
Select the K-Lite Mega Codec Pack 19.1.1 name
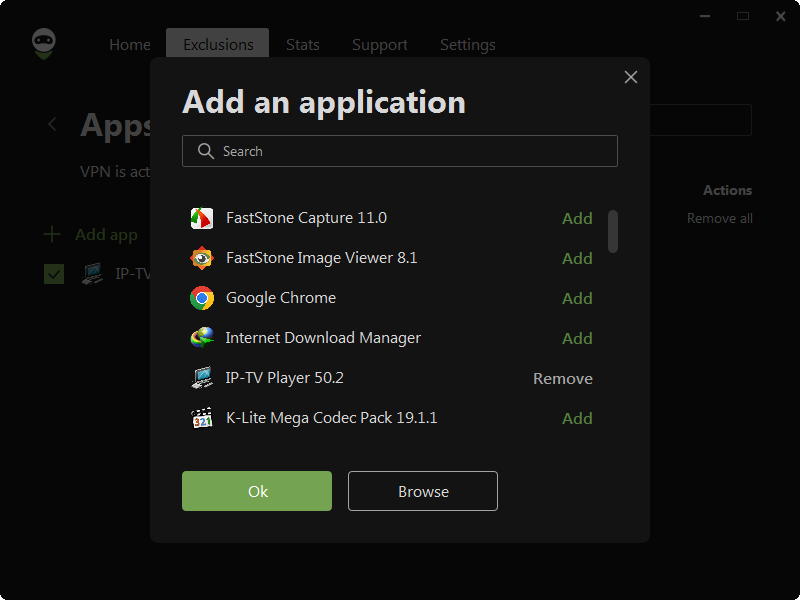tap(331, 418)
